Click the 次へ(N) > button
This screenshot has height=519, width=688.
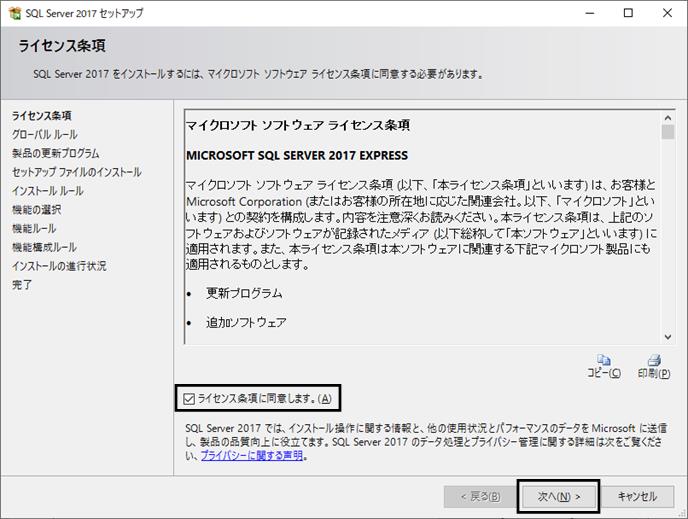pyautogui.click(x=559, y=497)
